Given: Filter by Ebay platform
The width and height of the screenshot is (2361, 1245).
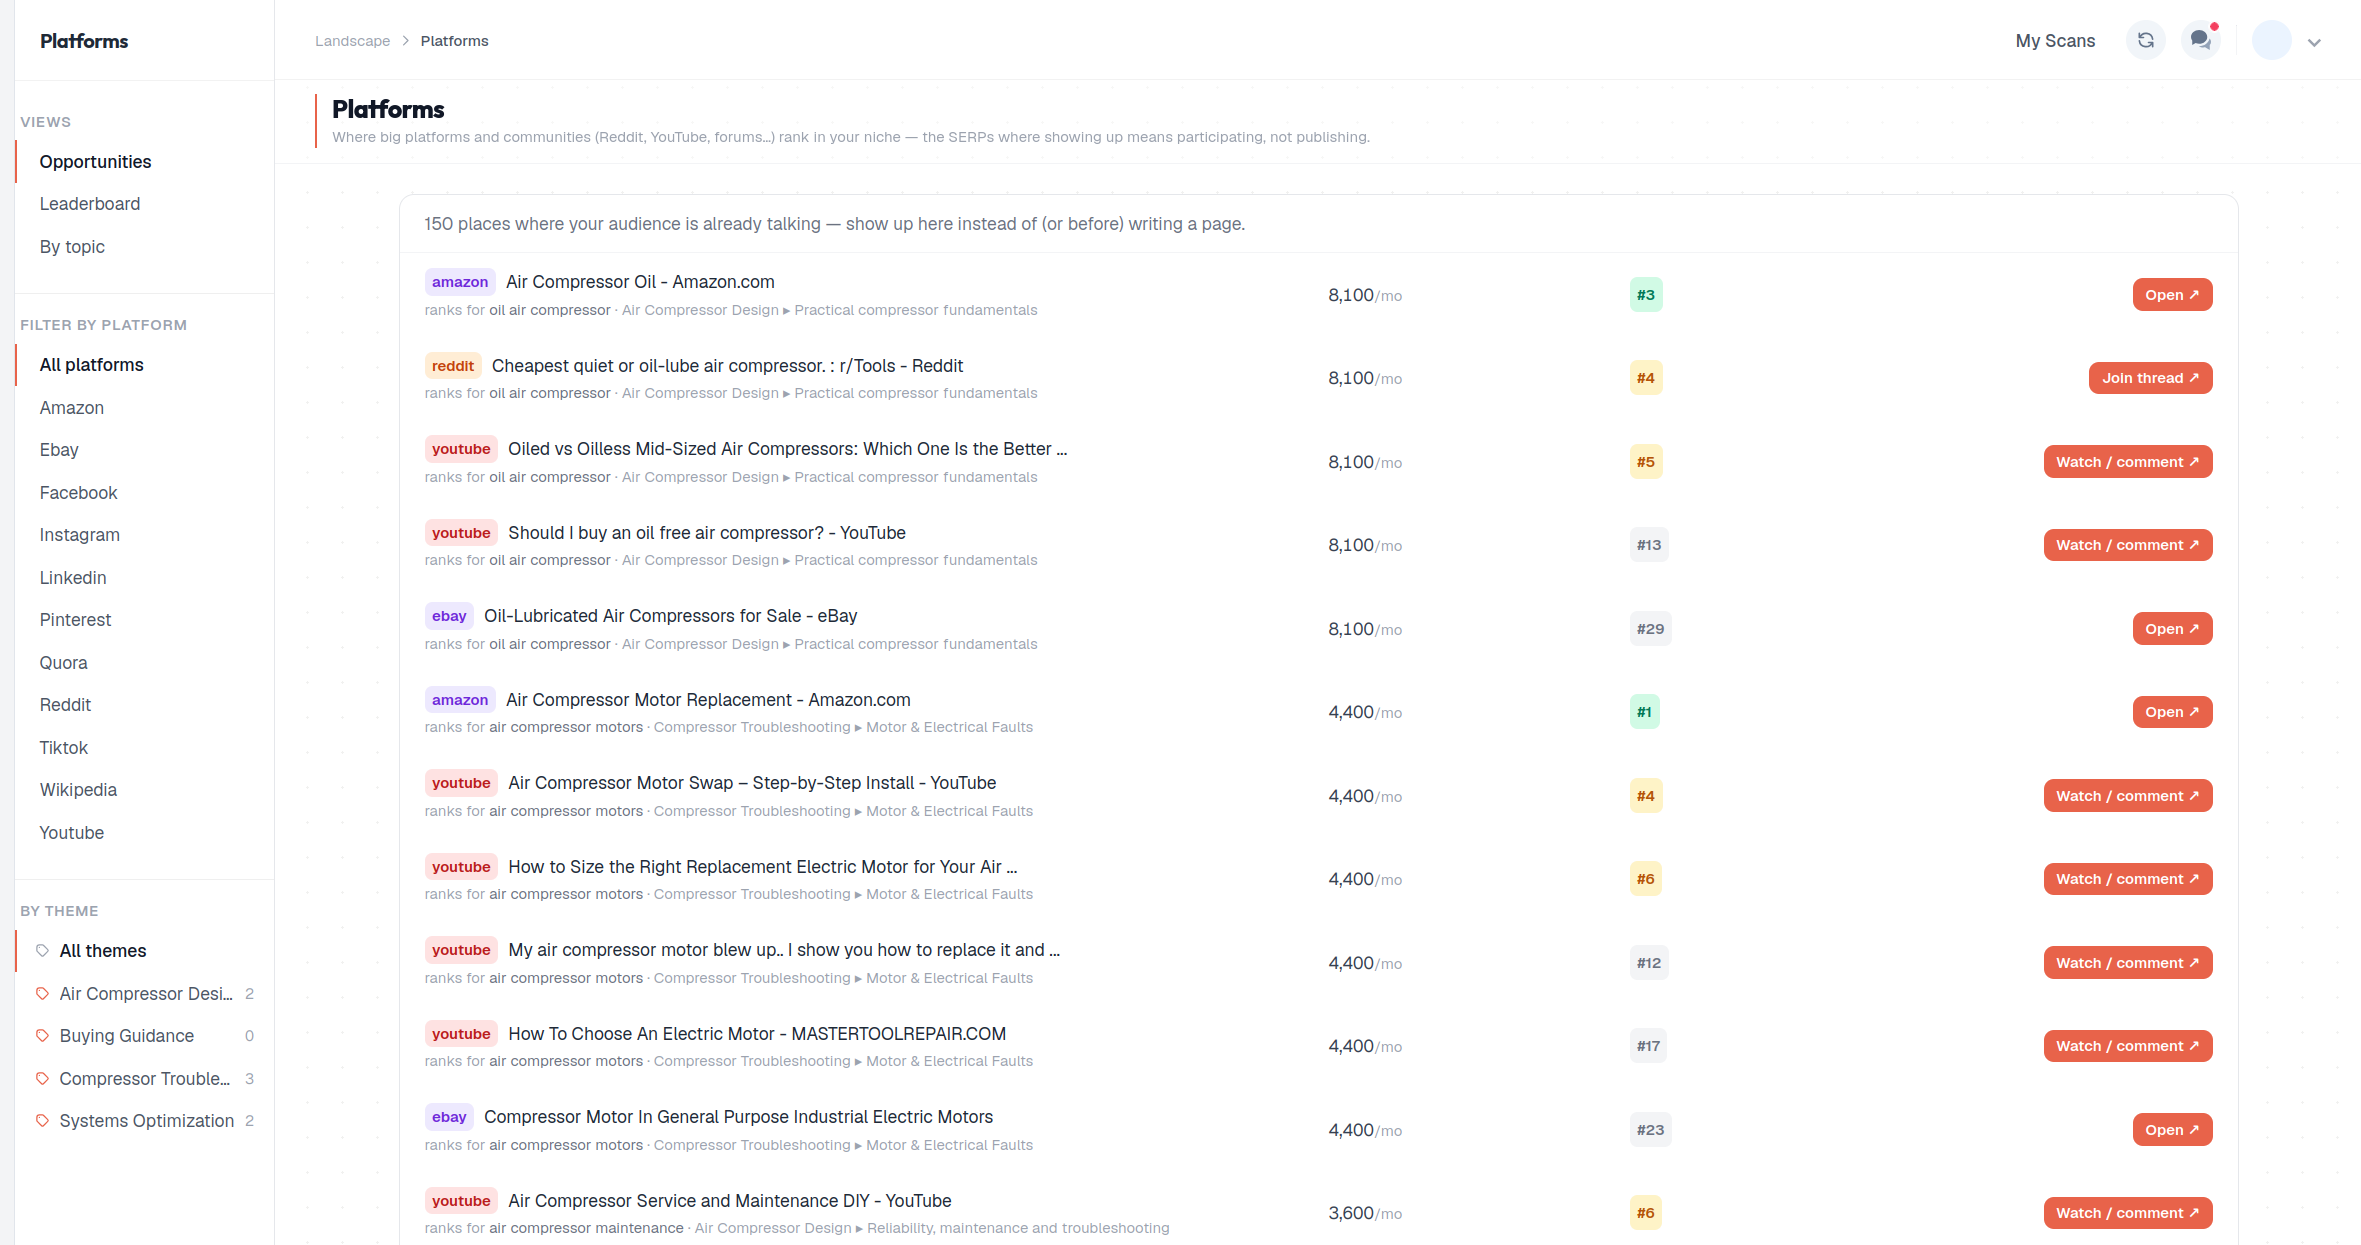Looking at the screenshot, I should tap(145, 450).
